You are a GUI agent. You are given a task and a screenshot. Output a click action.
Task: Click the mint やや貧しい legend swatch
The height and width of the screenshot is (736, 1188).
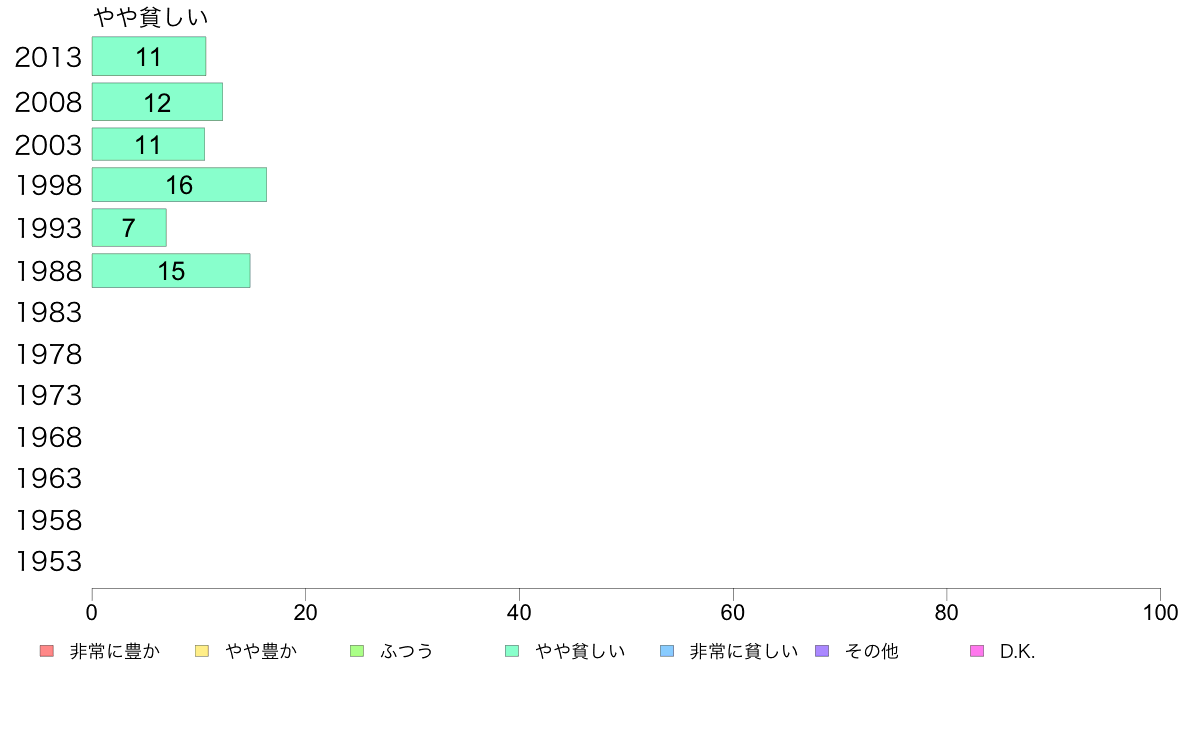pos(512,651)
